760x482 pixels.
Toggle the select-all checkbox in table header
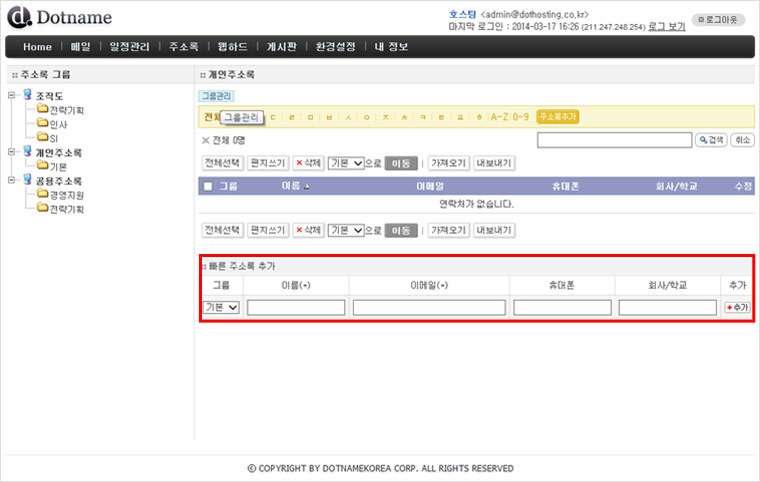(208, 186)
